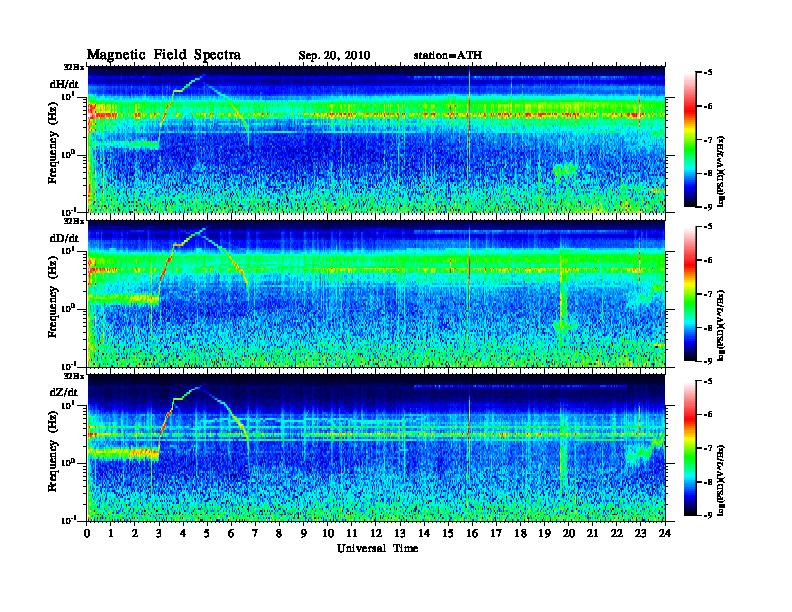Click the log(PSD) units label beside the dH/dt color scale
This screenshot has height=612, width=792.
tap(722, 171)
